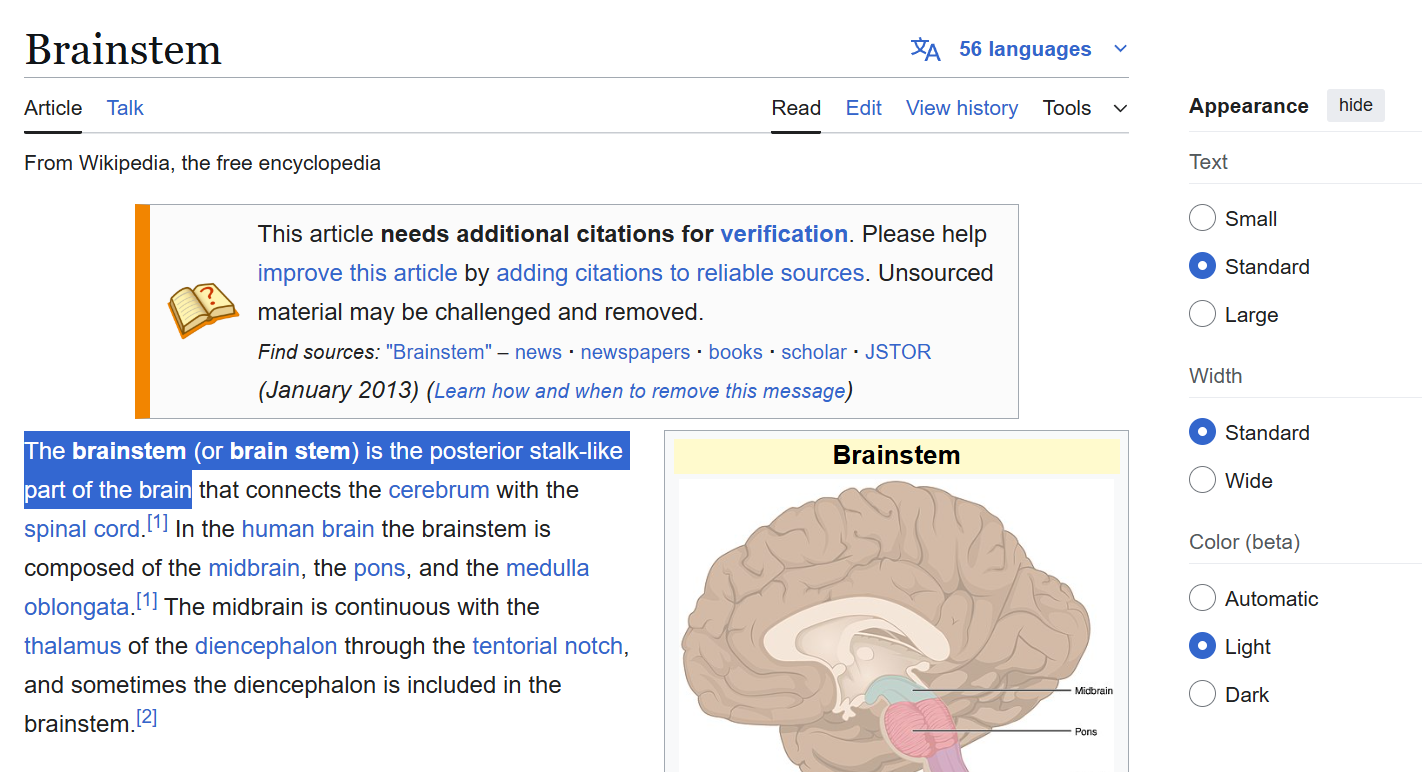Click the infobox Brainstem header
Screen dimensions: 1422x772
(896, 455)
